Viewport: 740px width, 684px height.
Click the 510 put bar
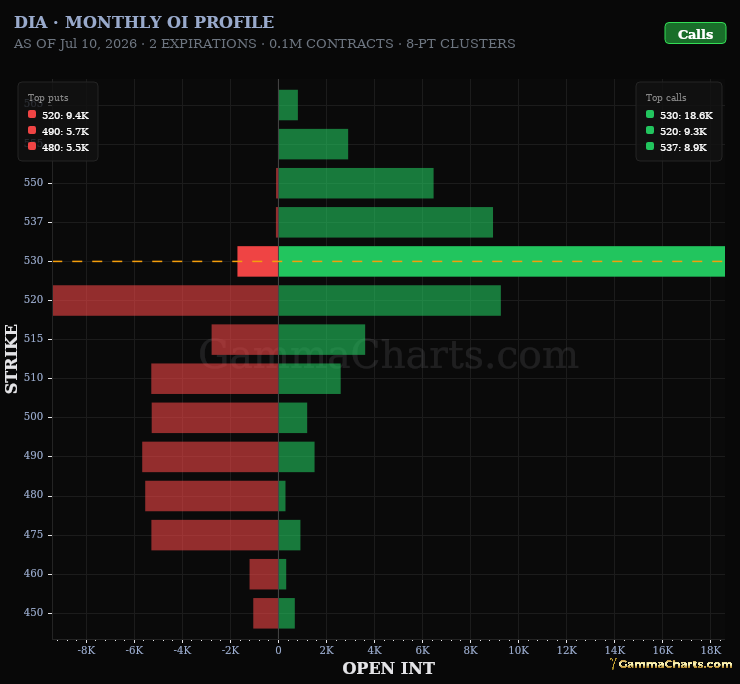[x=215, y=379]
